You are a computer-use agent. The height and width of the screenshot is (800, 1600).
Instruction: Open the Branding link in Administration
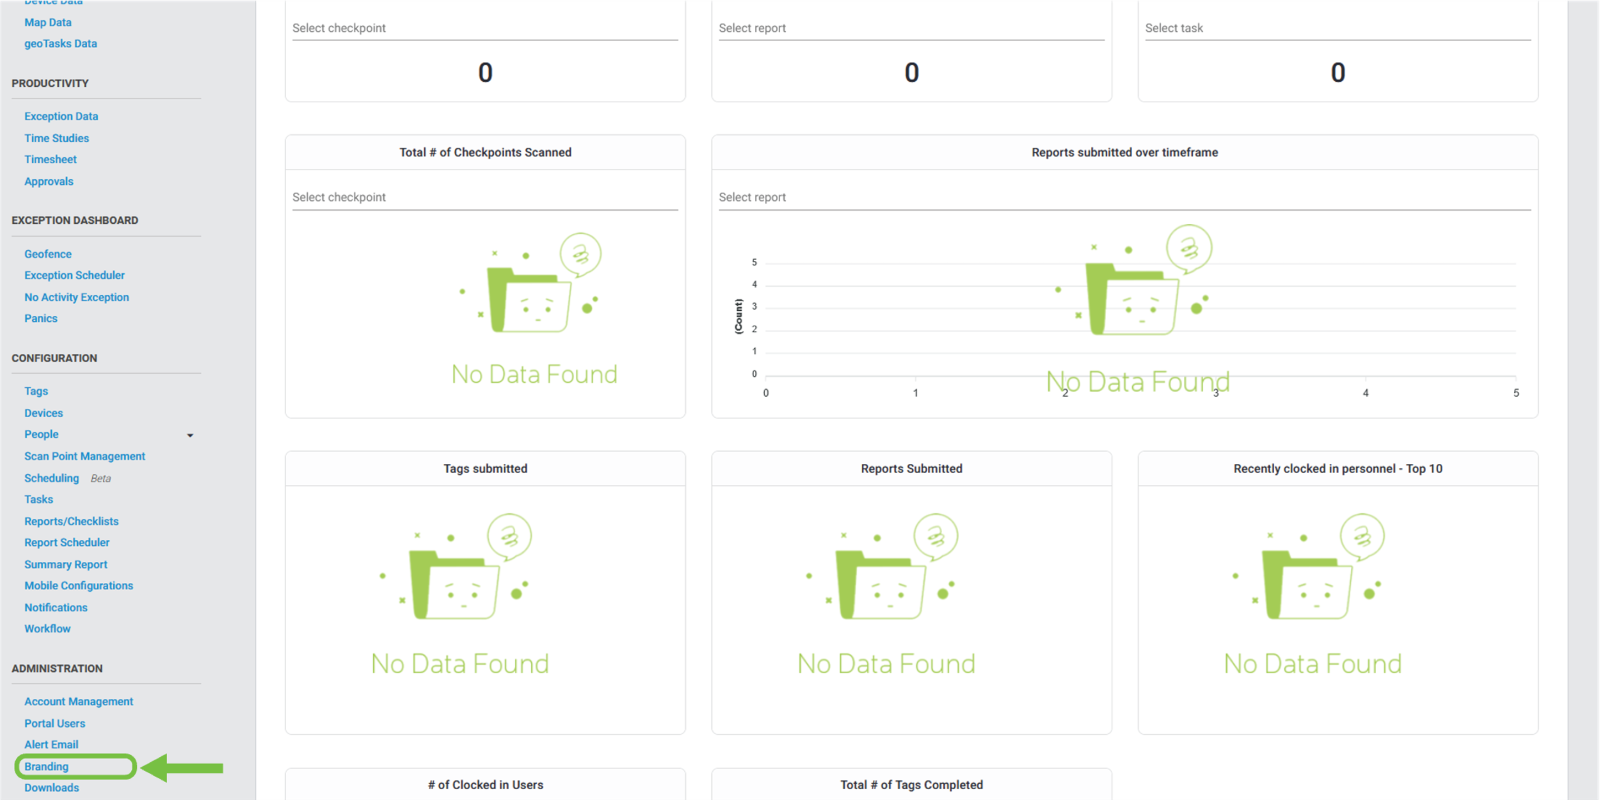[47, 767]
